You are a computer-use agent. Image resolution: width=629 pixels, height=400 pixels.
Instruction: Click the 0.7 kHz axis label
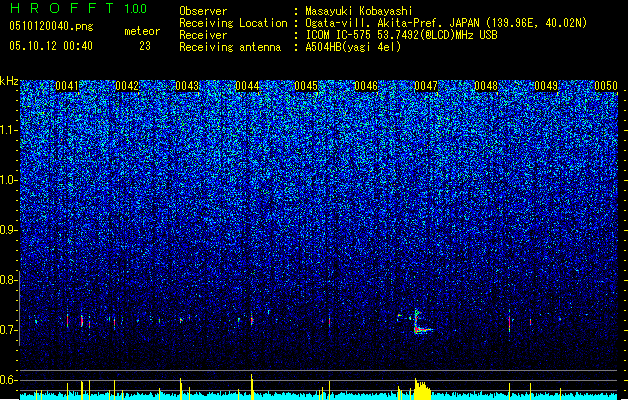coord(9,330)
